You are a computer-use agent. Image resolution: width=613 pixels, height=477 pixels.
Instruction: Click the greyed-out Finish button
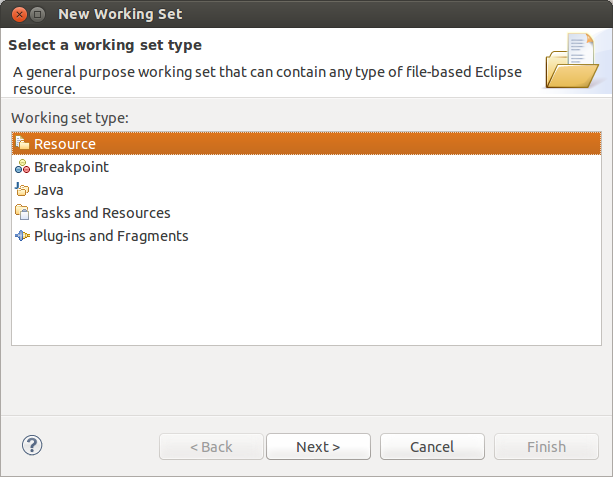point(546,447)
